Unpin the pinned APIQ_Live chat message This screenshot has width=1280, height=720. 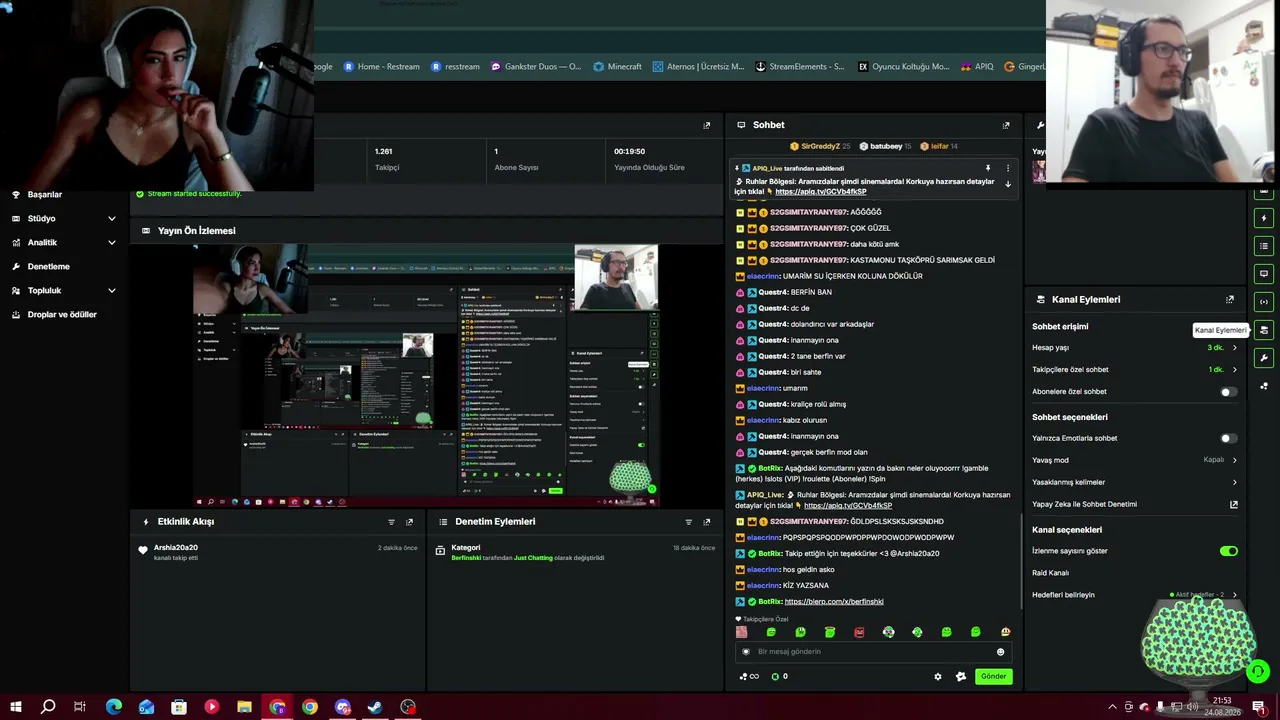click(x=988, y=168)
